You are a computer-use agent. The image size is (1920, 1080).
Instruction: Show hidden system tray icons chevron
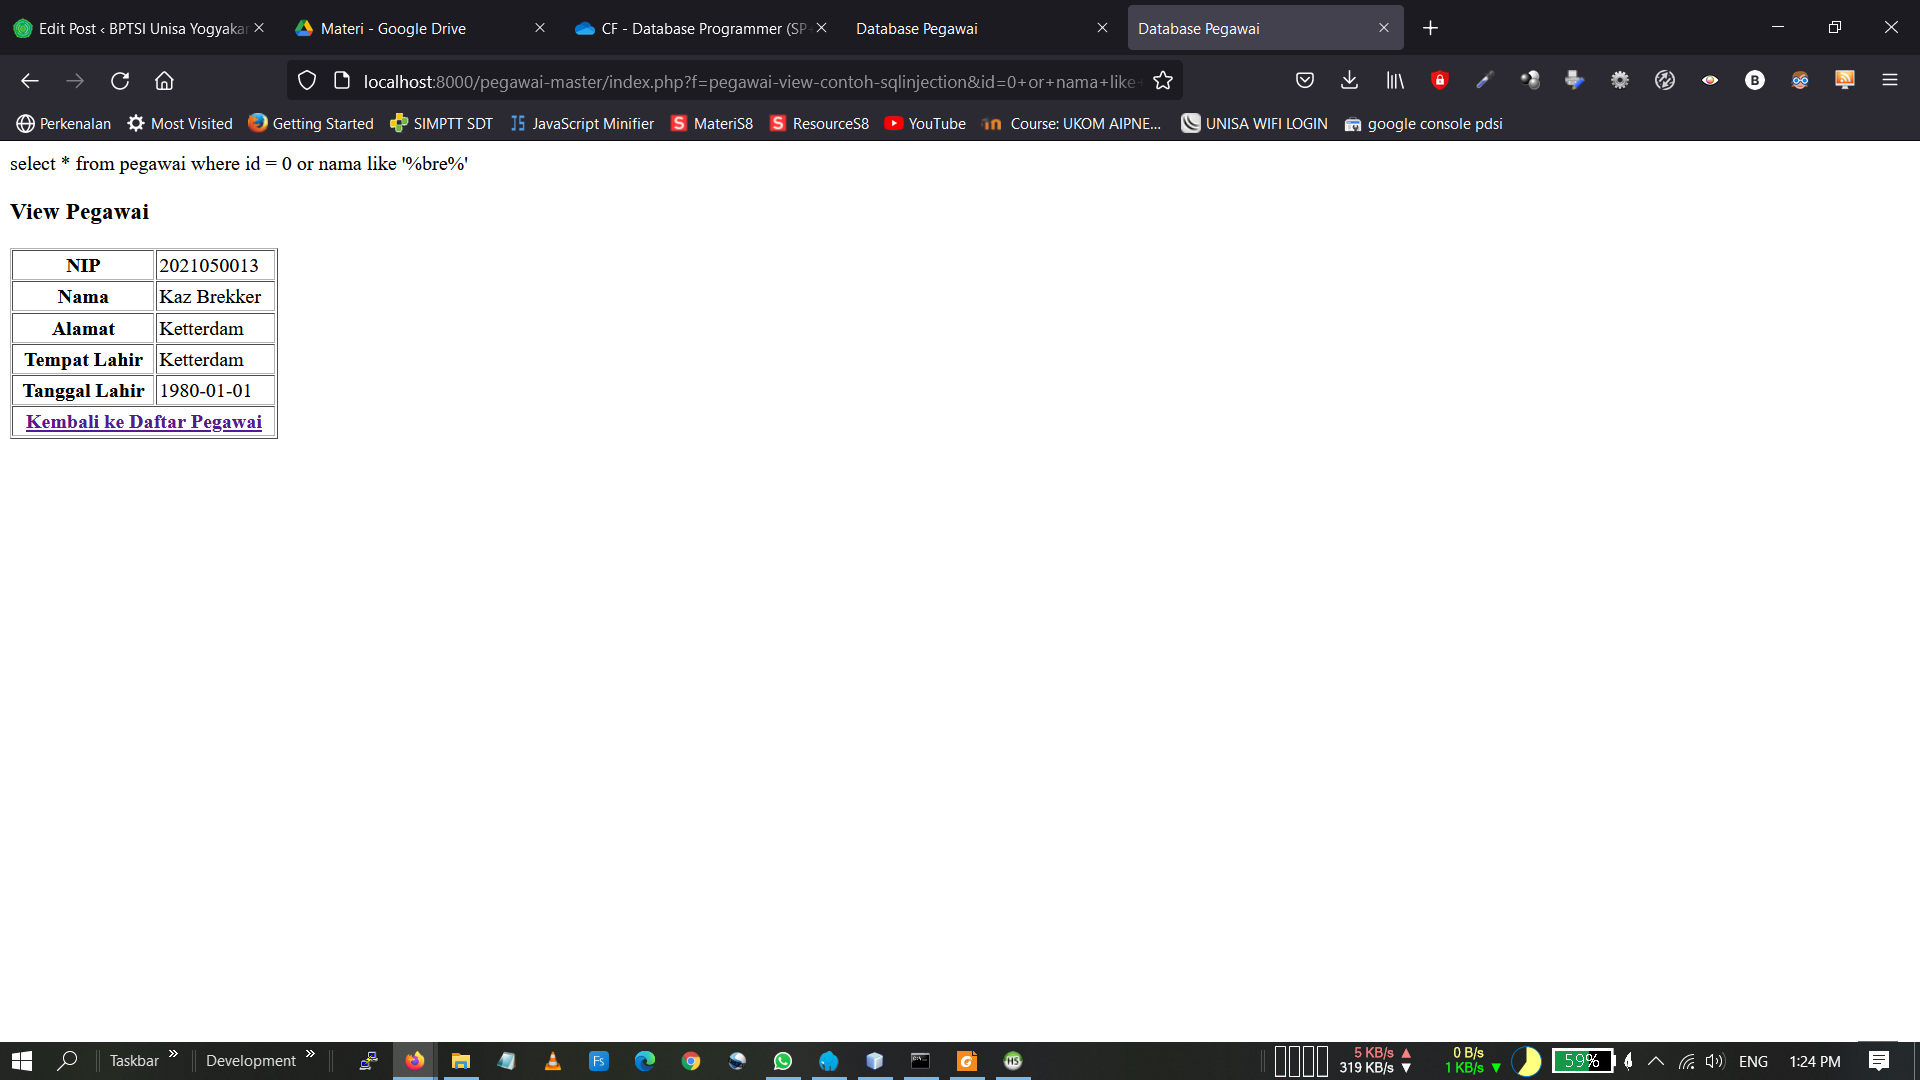pyautogui.click(x=1656, y=1061)
